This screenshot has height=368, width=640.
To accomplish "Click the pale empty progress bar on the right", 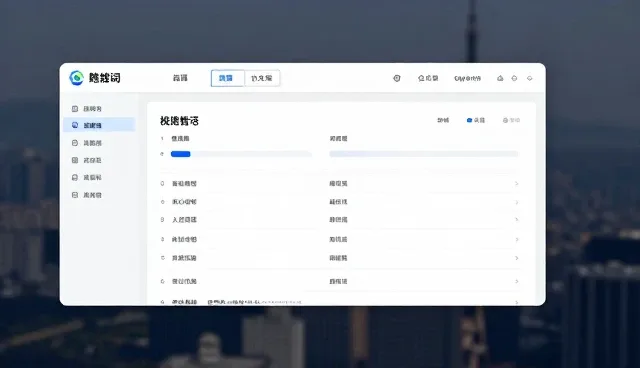I will (x=424, y=154).
